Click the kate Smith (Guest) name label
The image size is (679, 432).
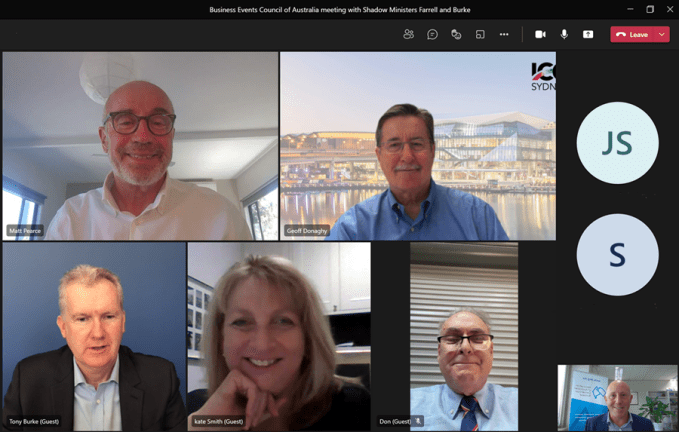click(x=219, y=421)
